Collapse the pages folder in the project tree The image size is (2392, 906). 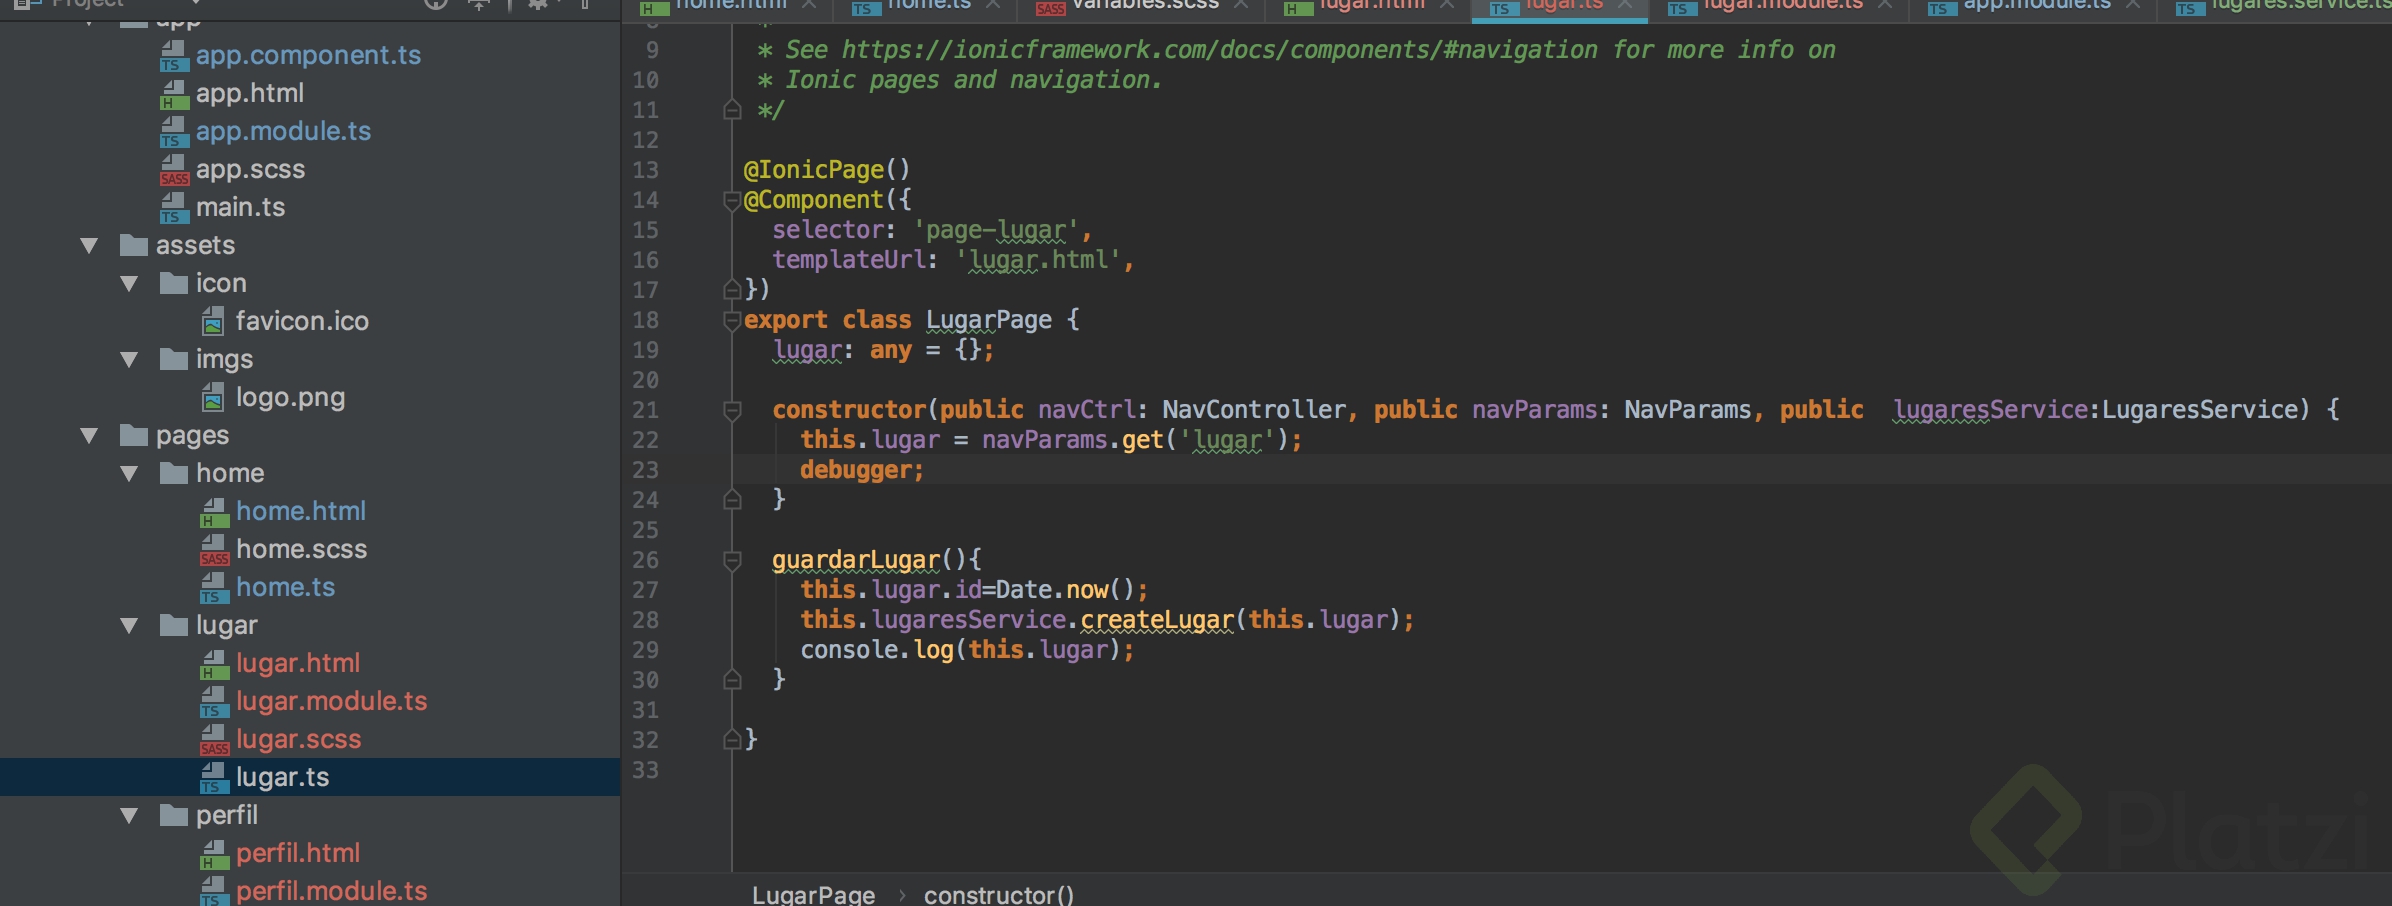(x=89, y=436)
